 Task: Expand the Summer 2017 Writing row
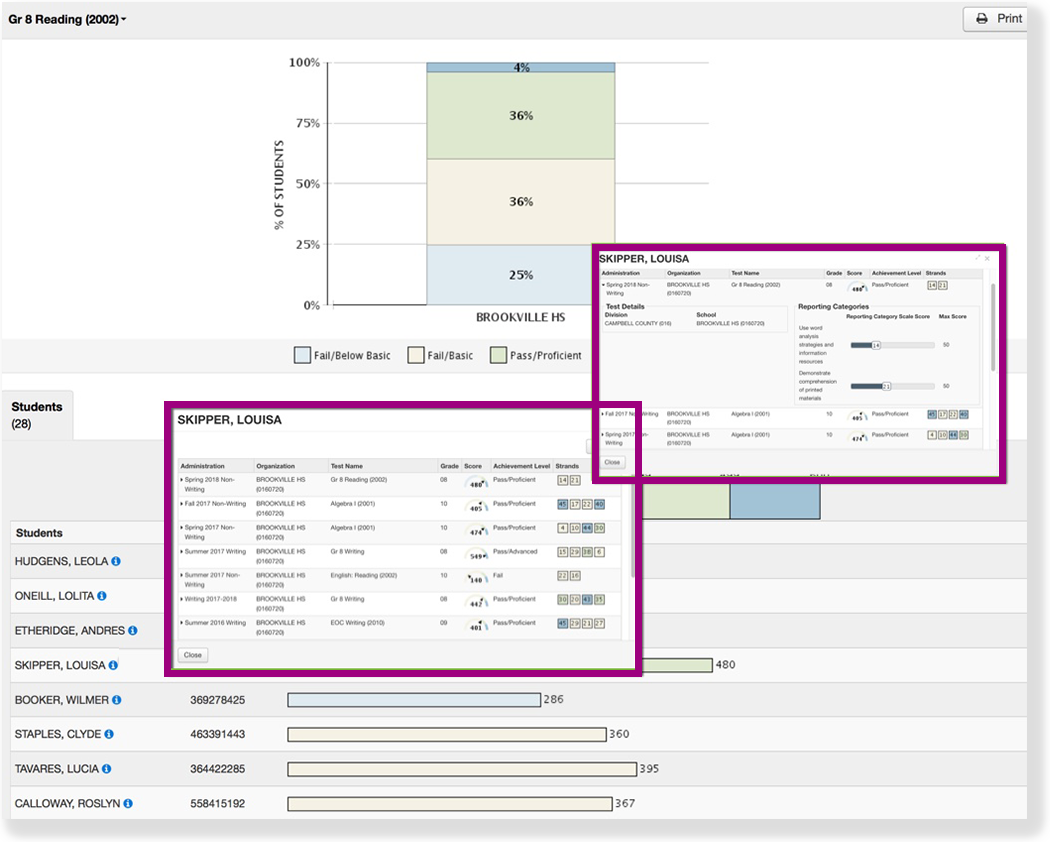[x=181, y=551]
